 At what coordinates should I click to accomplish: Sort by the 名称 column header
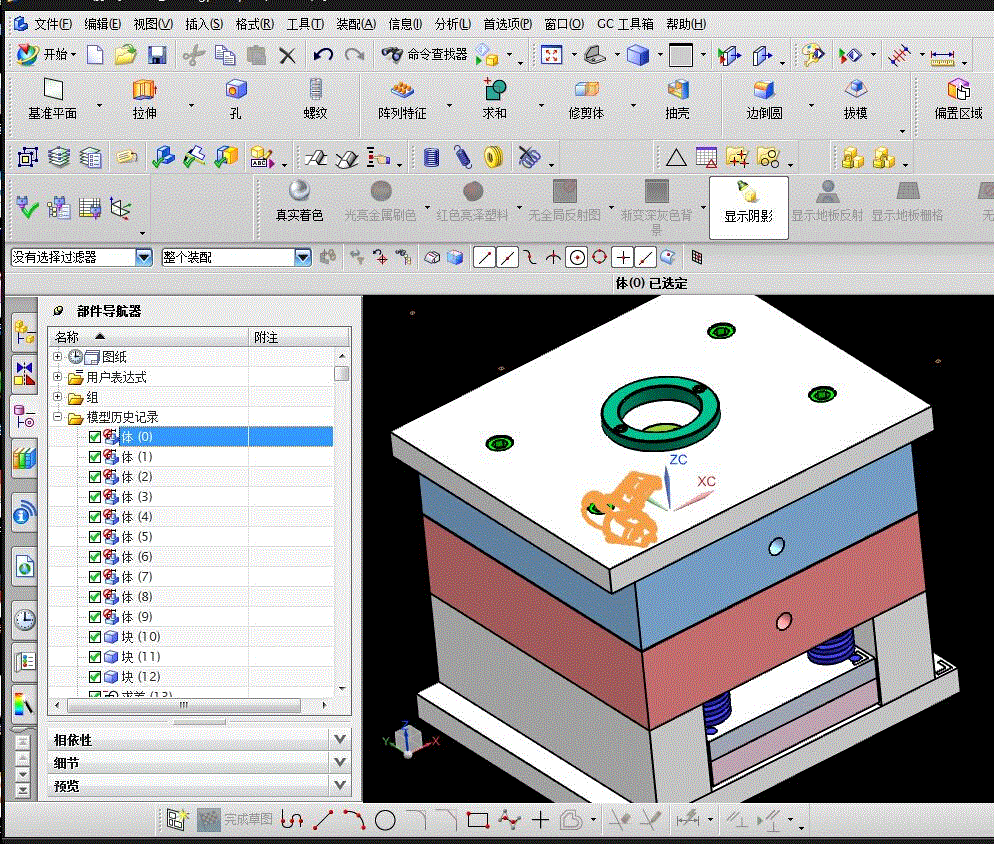149,337
